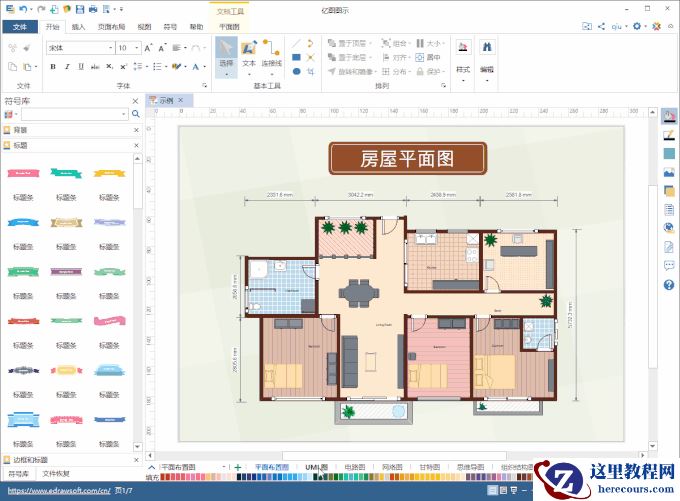680x501 pixels.
Task: Open the settings gear icon
Action: click(637, 26)
